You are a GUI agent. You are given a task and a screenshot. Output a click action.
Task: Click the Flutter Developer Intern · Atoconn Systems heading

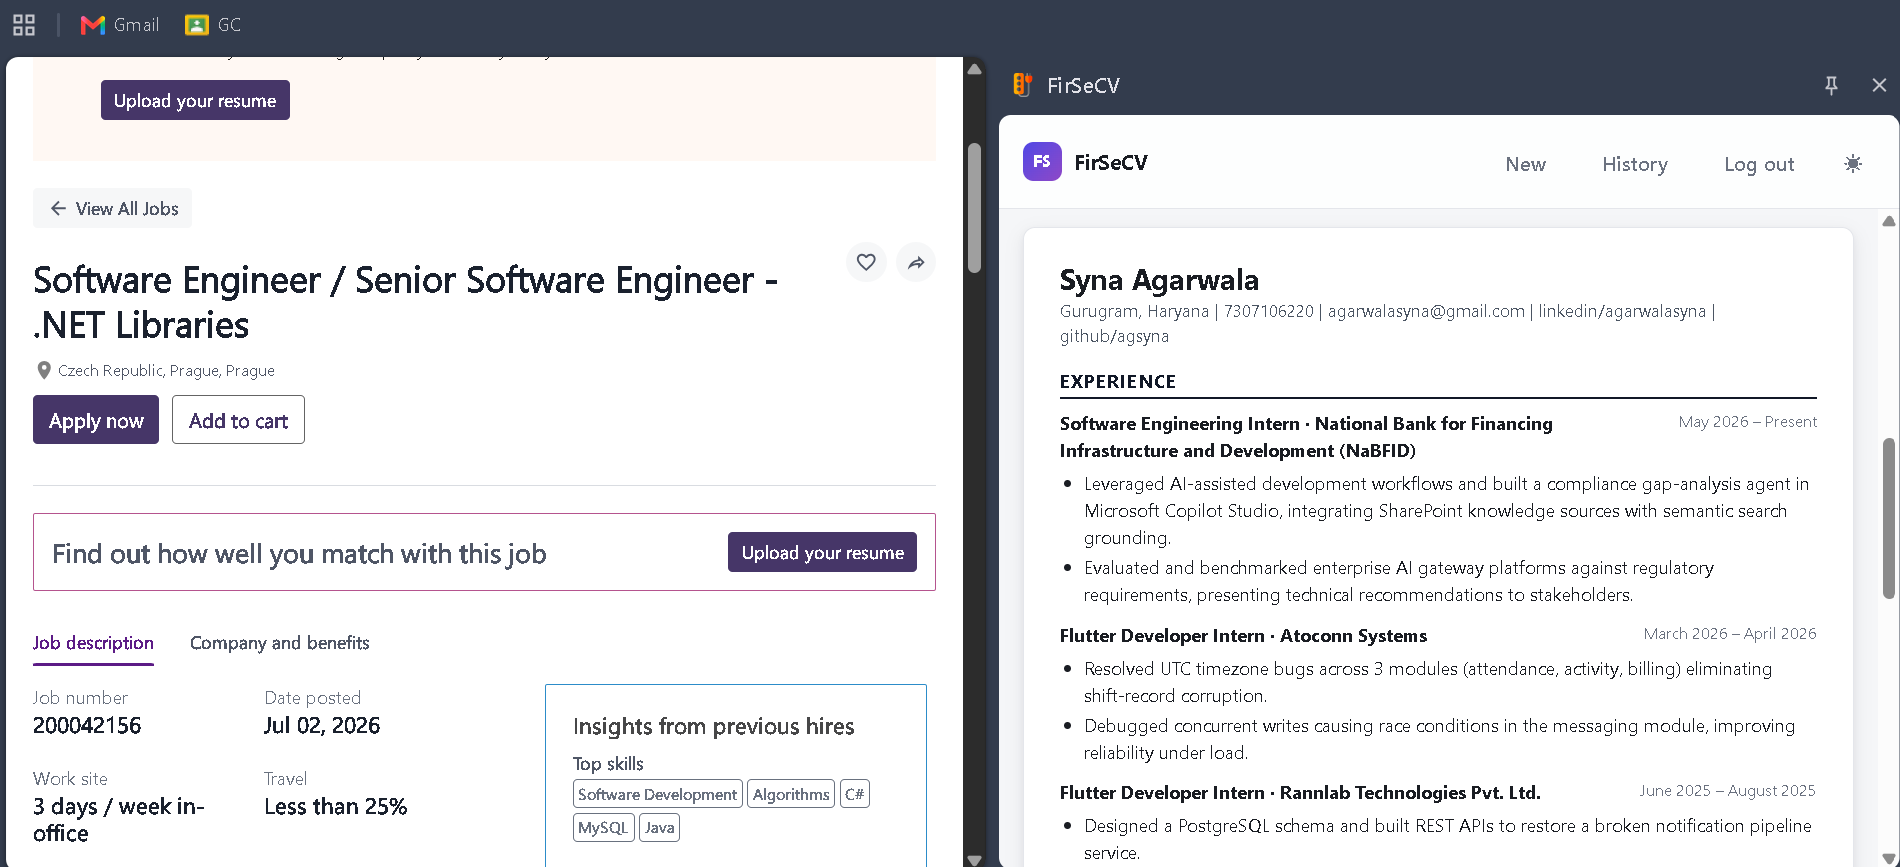(x=1243, y=636)
